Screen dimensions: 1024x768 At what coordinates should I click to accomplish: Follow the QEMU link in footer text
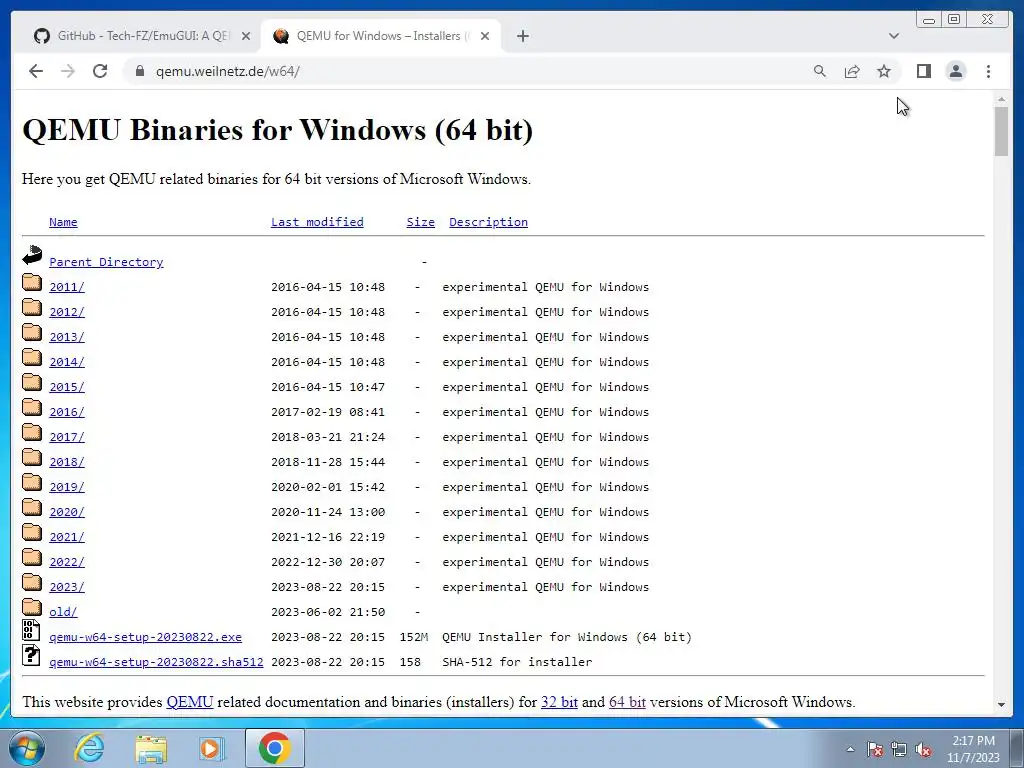click(190, 702)
